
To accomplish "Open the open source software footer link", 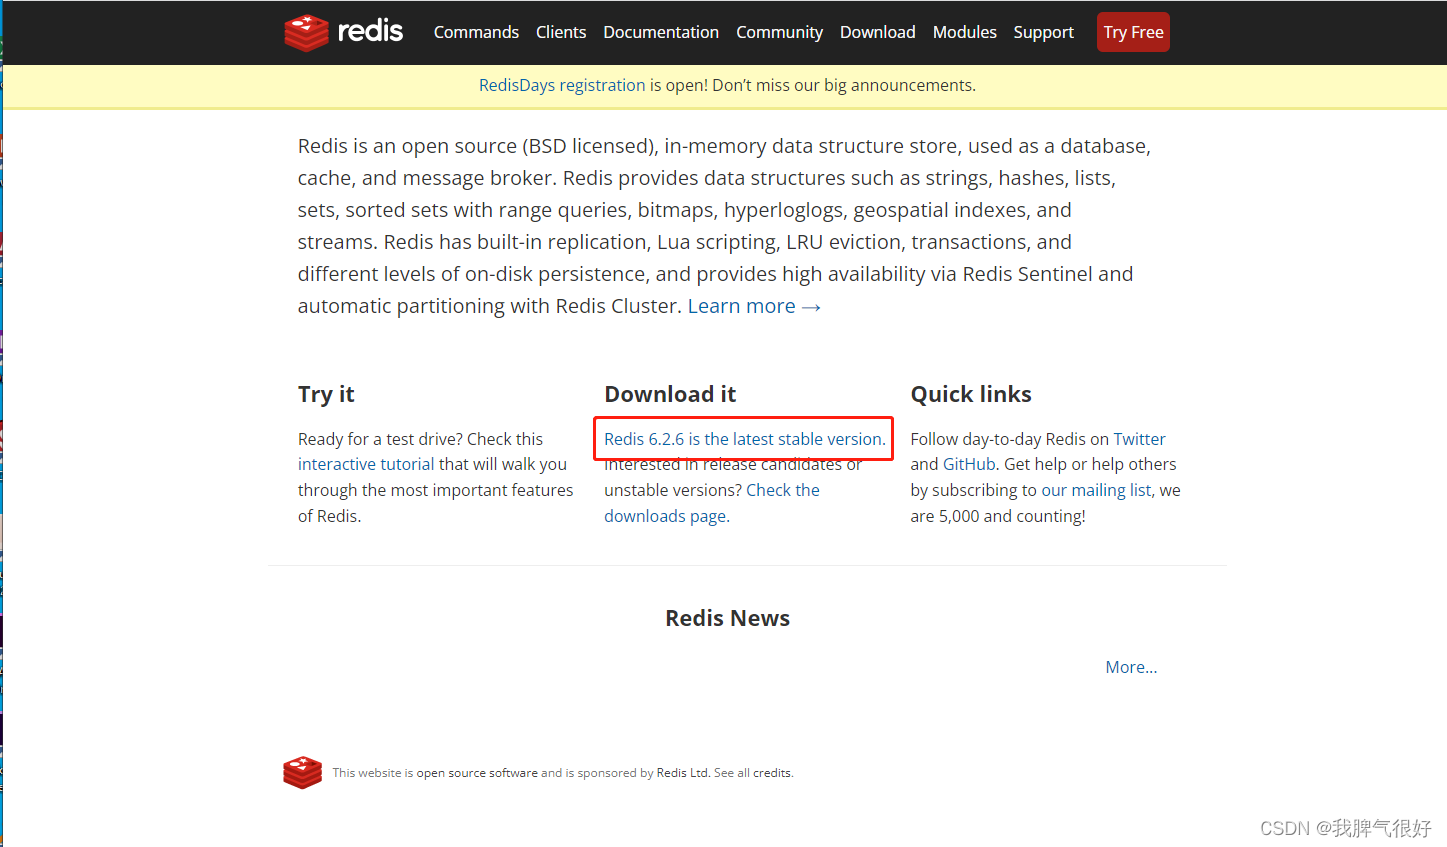I will (477, 773).
